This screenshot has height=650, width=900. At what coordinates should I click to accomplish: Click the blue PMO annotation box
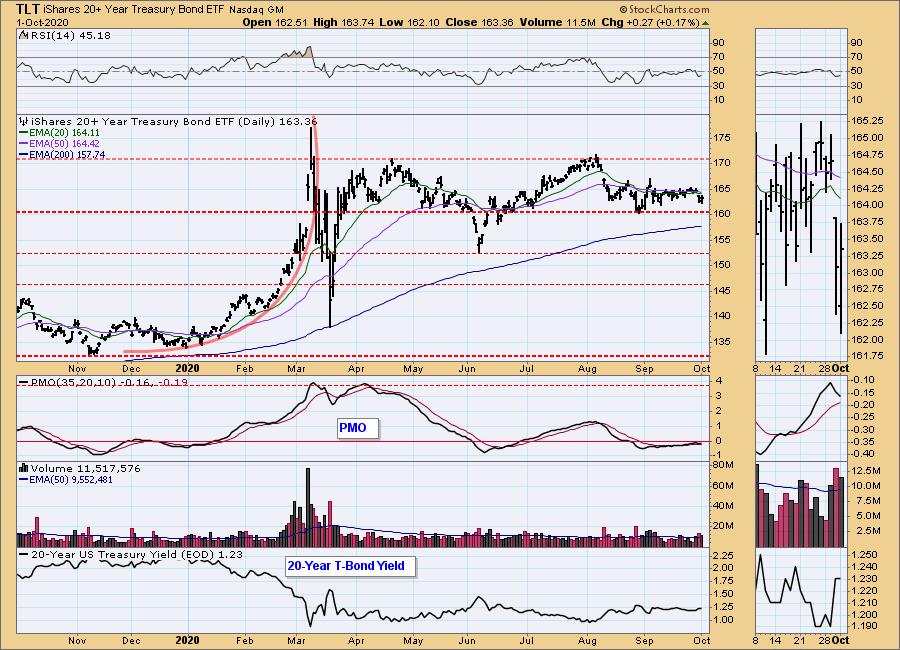(358, 428)
